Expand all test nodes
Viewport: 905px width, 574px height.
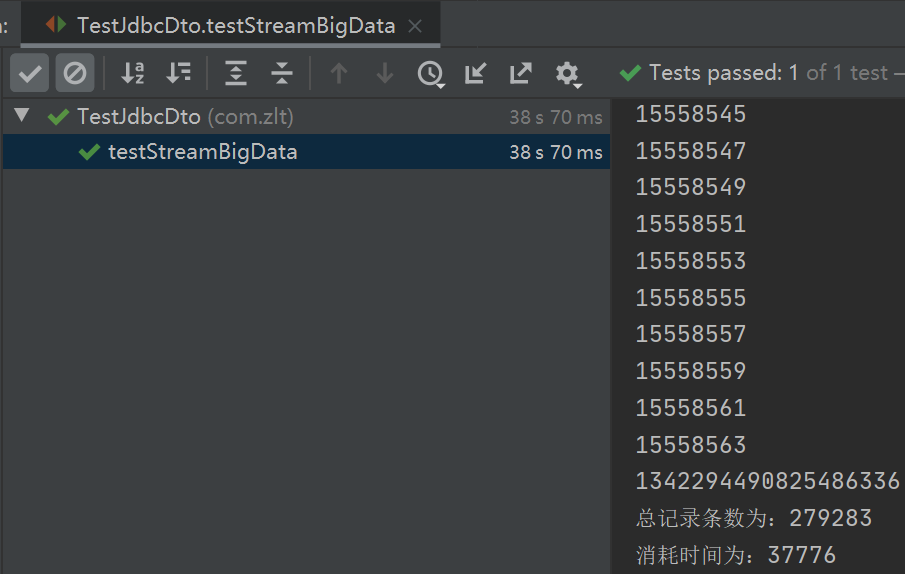(236, 73)
